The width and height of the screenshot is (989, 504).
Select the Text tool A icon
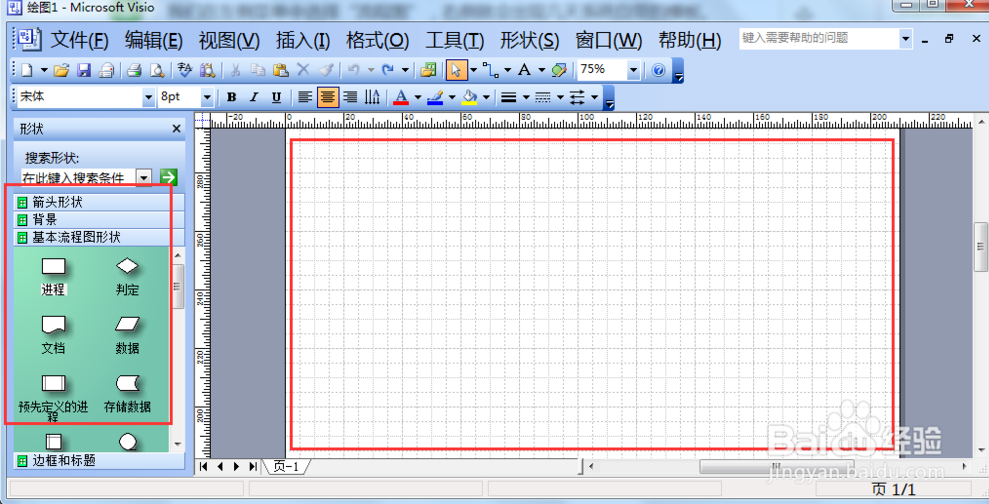pyautogui.click(x=524, y=70)
